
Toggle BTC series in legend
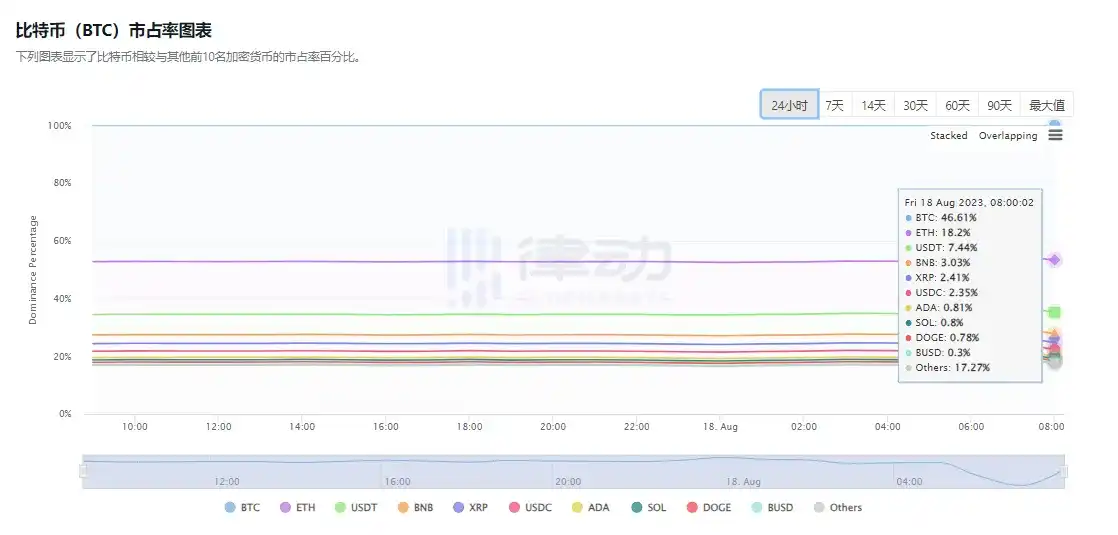click(x=242, y=508)
